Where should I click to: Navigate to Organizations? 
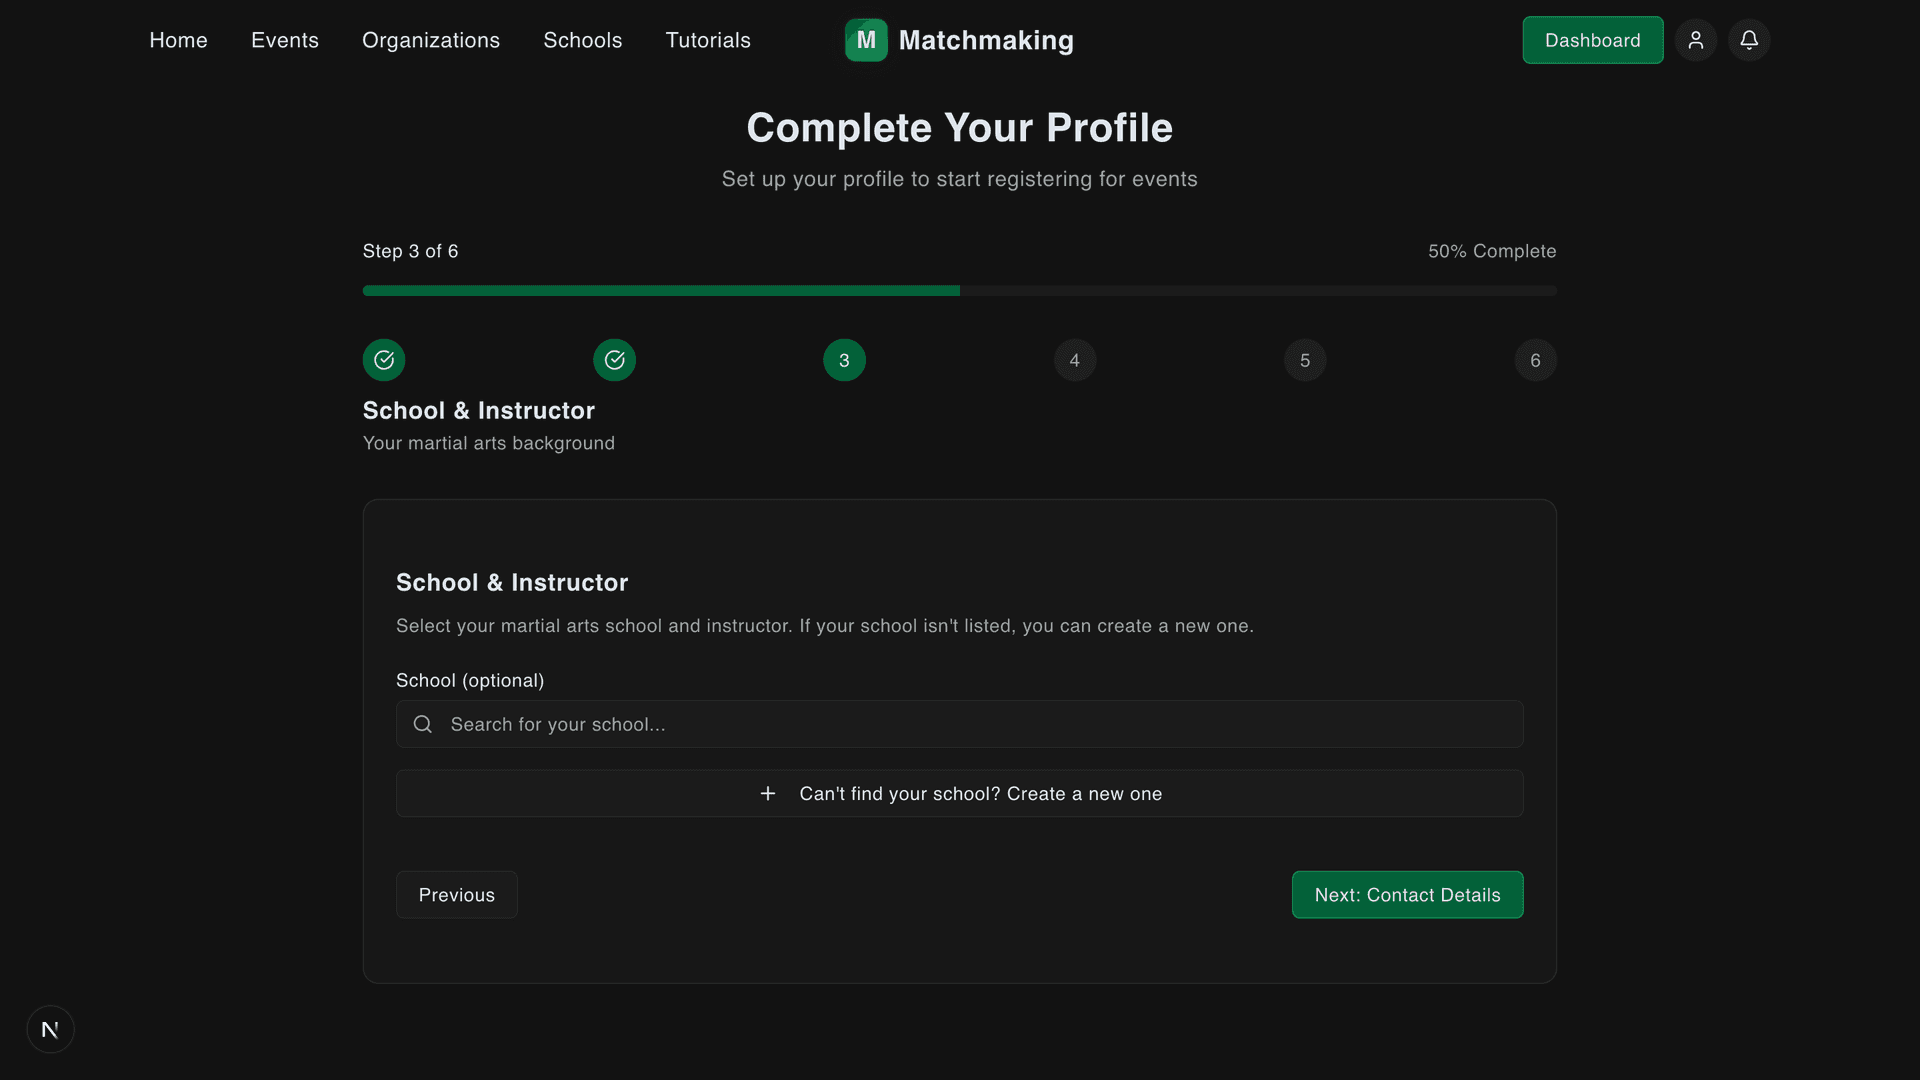[431, 40]
